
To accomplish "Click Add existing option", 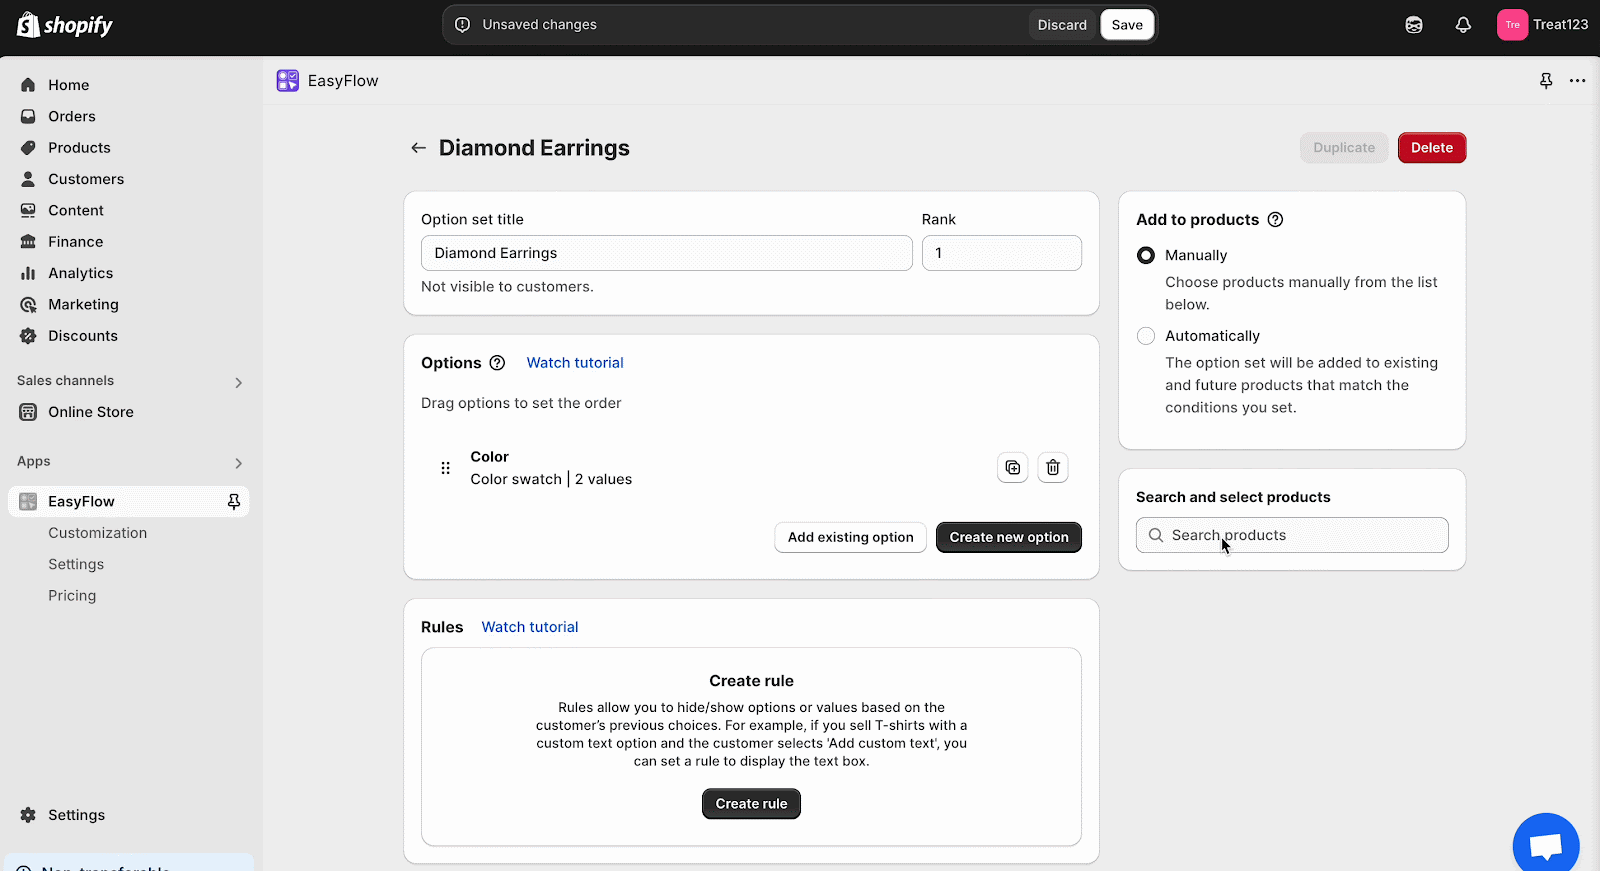I will (x=851, y=537).
